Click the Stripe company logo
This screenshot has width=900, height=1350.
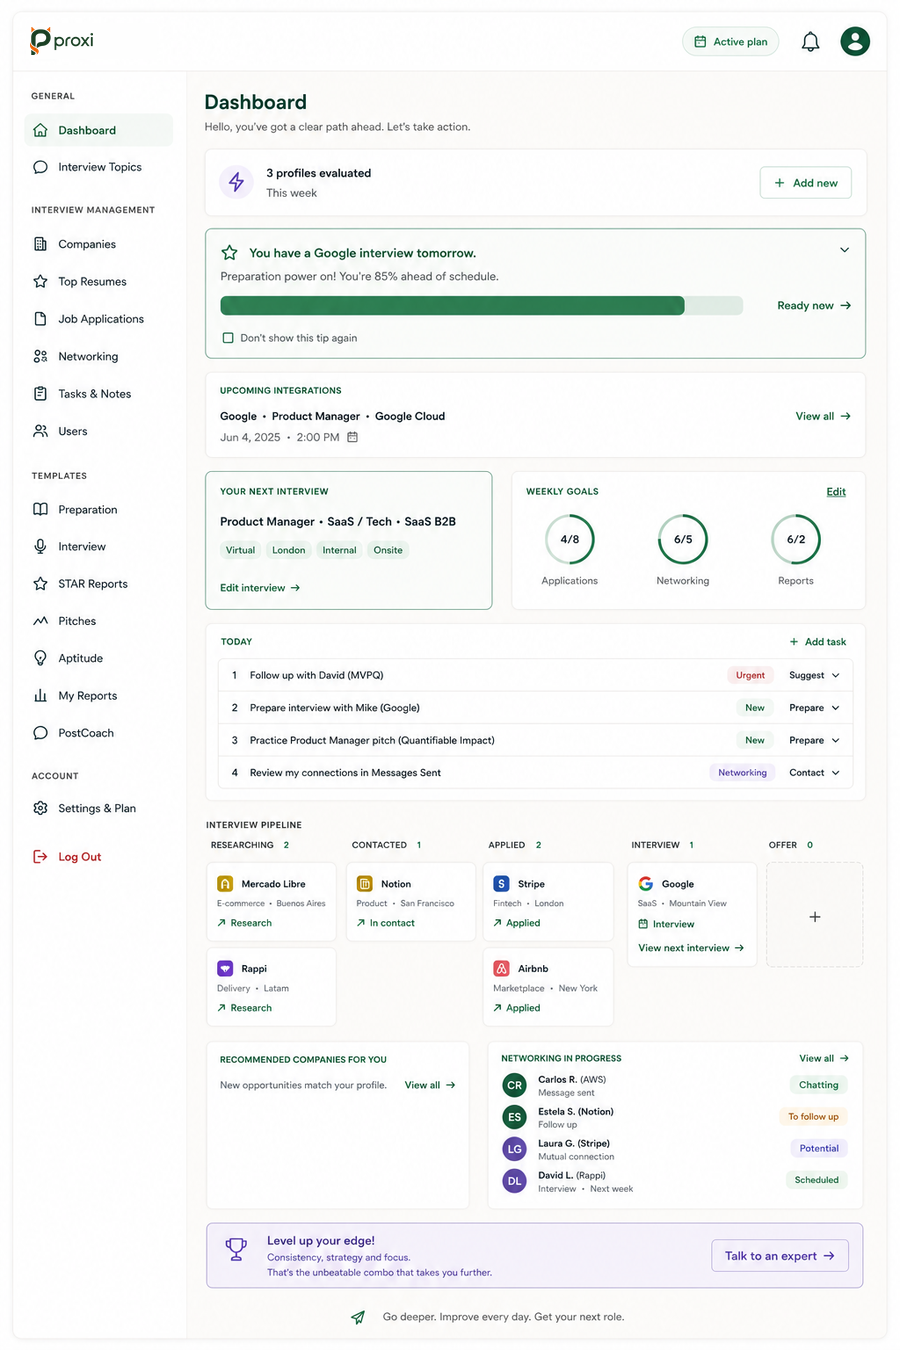pos(502,884)
